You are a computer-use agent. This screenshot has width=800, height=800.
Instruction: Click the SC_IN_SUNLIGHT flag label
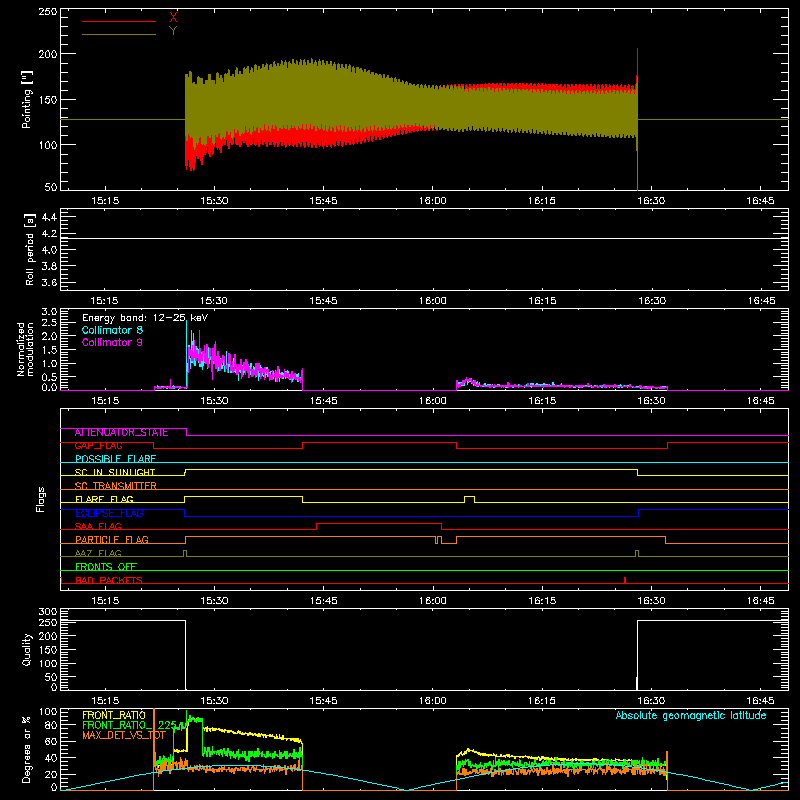[x=115, y=472]
